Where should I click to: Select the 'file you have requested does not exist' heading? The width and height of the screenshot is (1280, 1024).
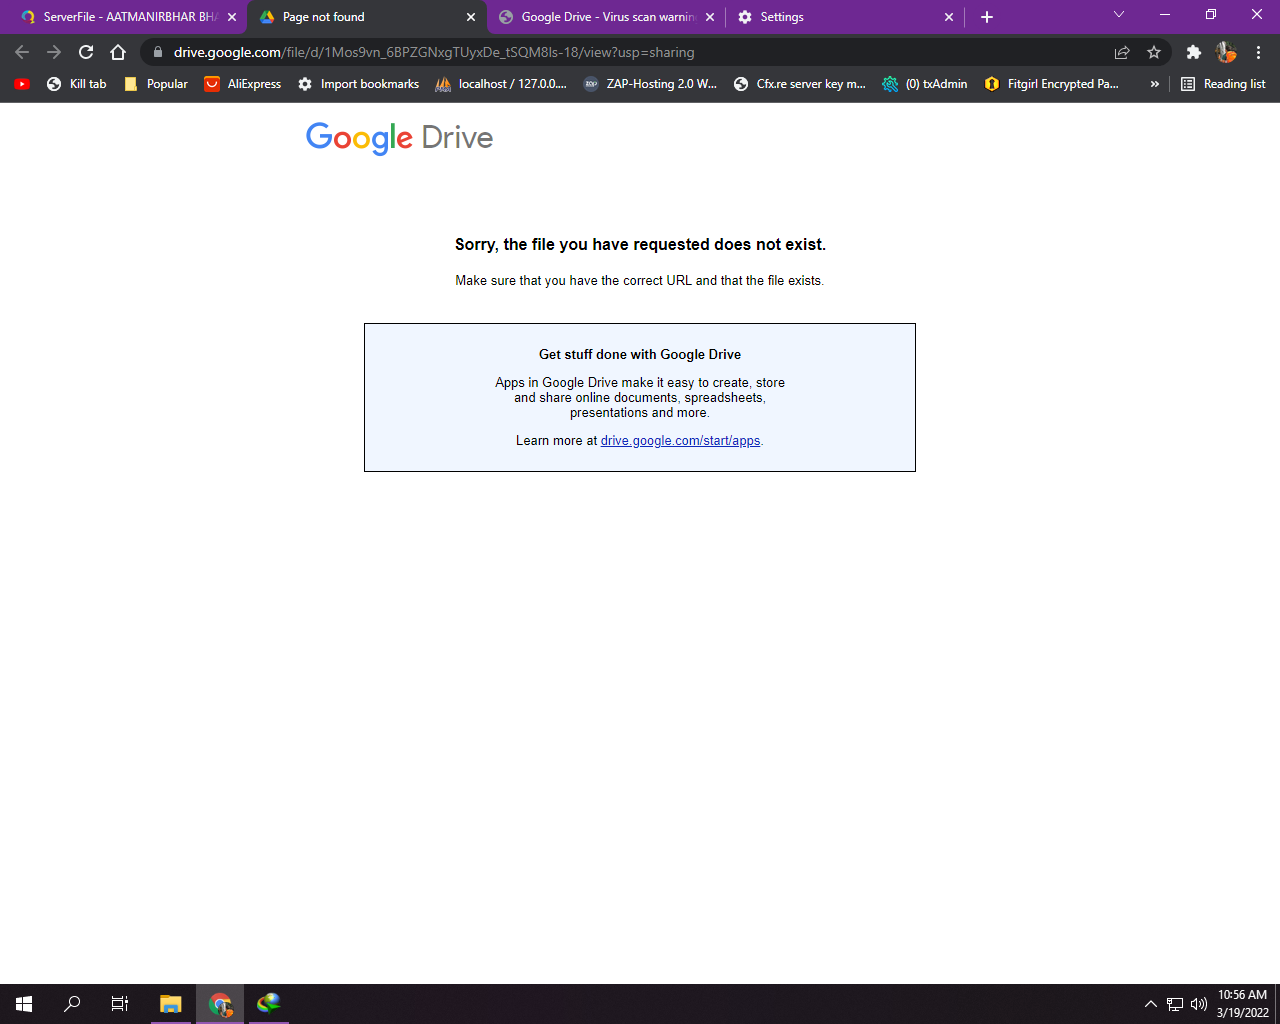point(640,245)
